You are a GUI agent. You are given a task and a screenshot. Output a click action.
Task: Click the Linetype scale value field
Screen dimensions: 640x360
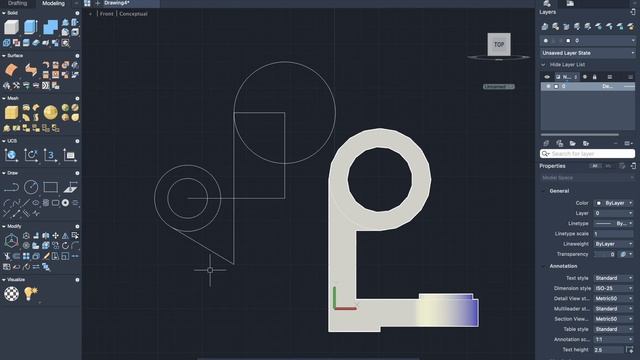[614, 233]
